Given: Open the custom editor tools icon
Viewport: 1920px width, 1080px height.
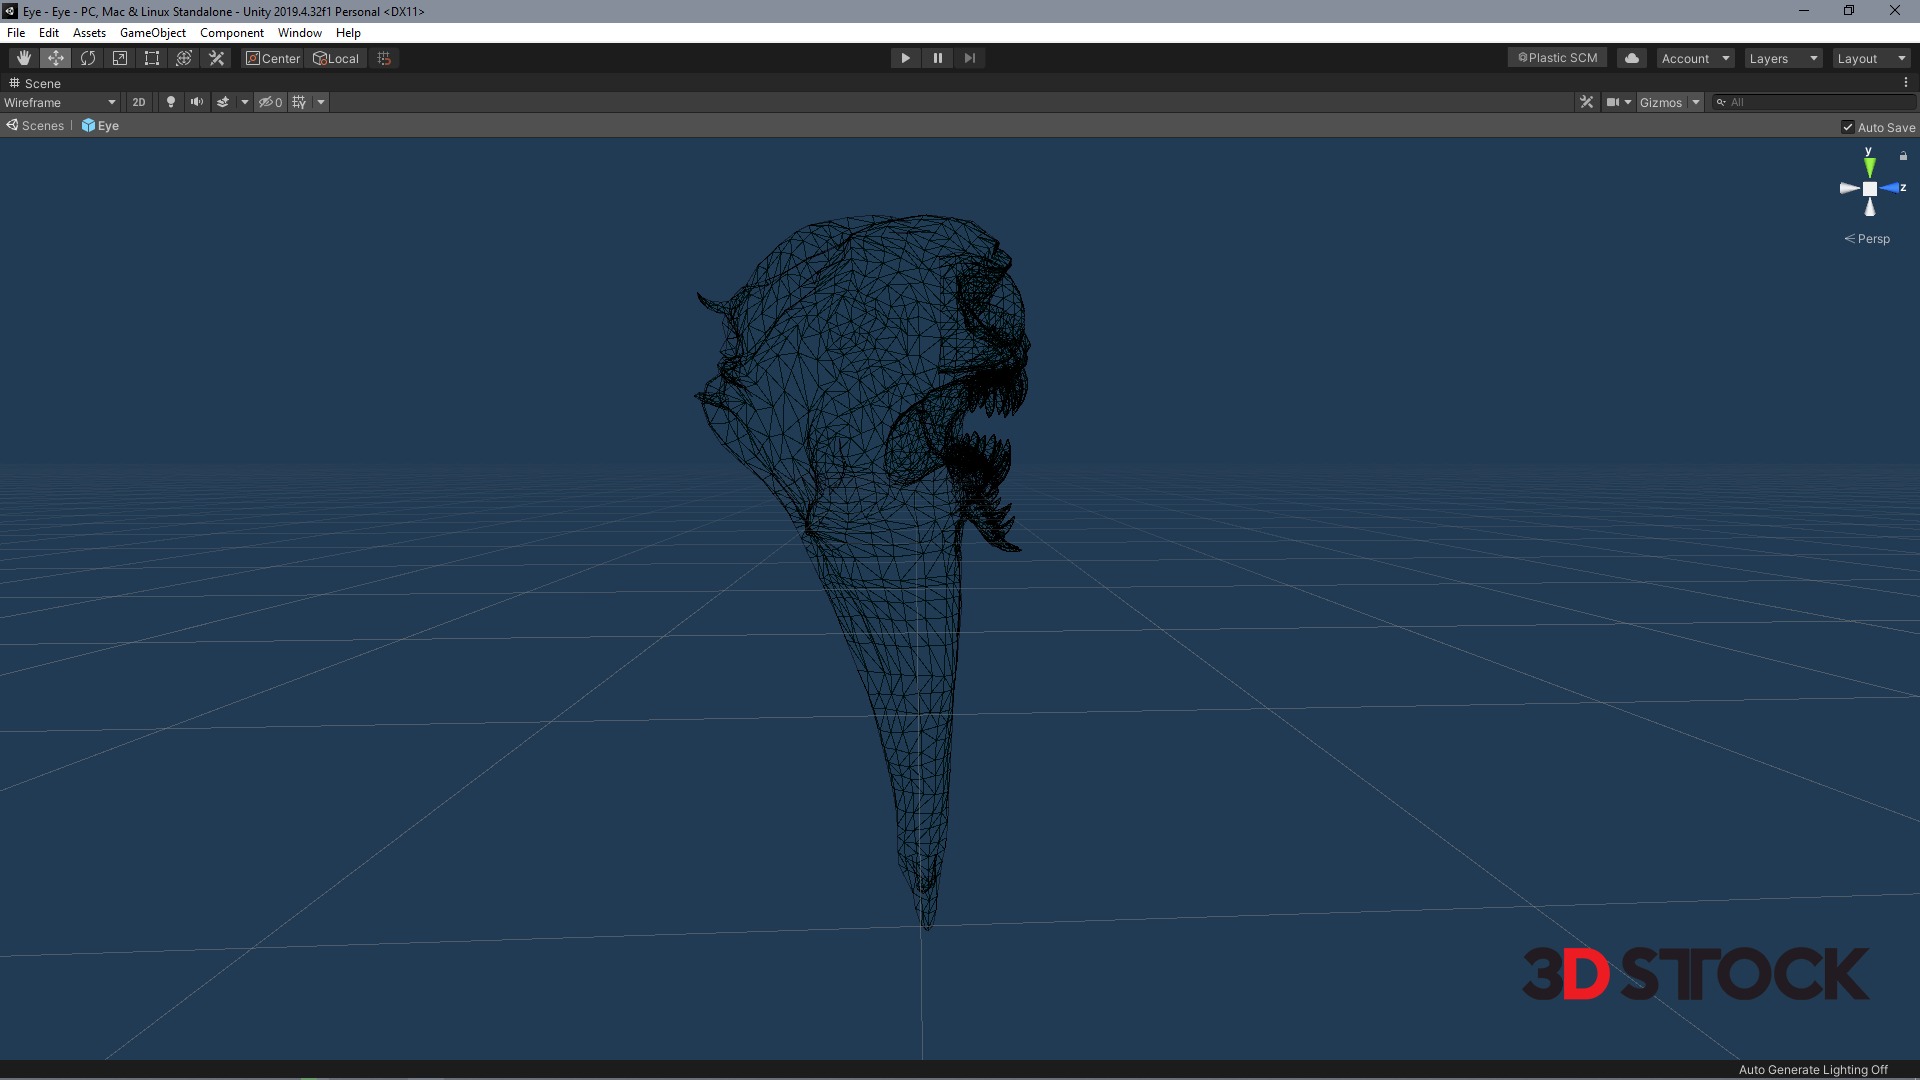Looking at the screenshot, I should click(x=216, y=58).
